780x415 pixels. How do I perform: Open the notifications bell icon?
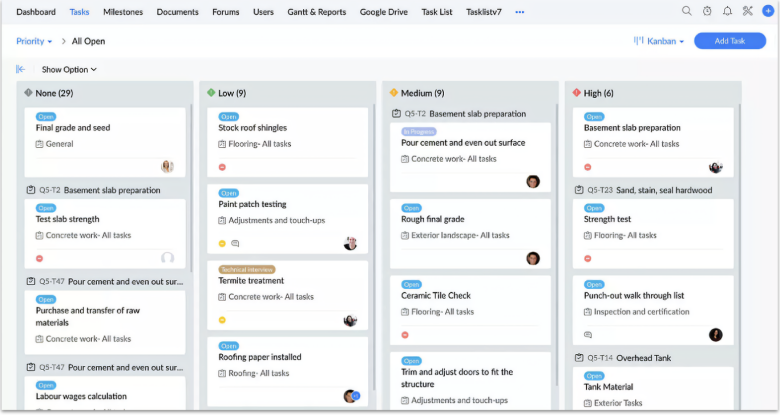(727, 11)
